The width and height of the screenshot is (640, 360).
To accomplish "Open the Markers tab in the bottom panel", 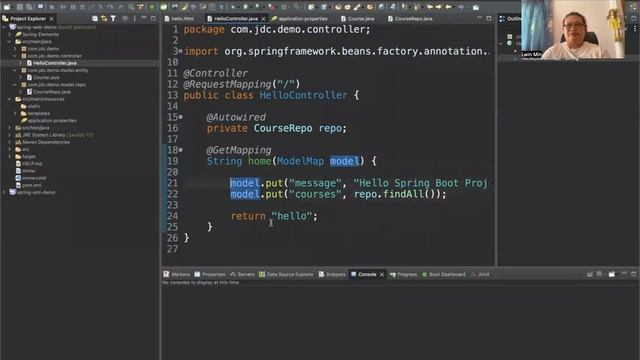I will click(x=177, y=274).
